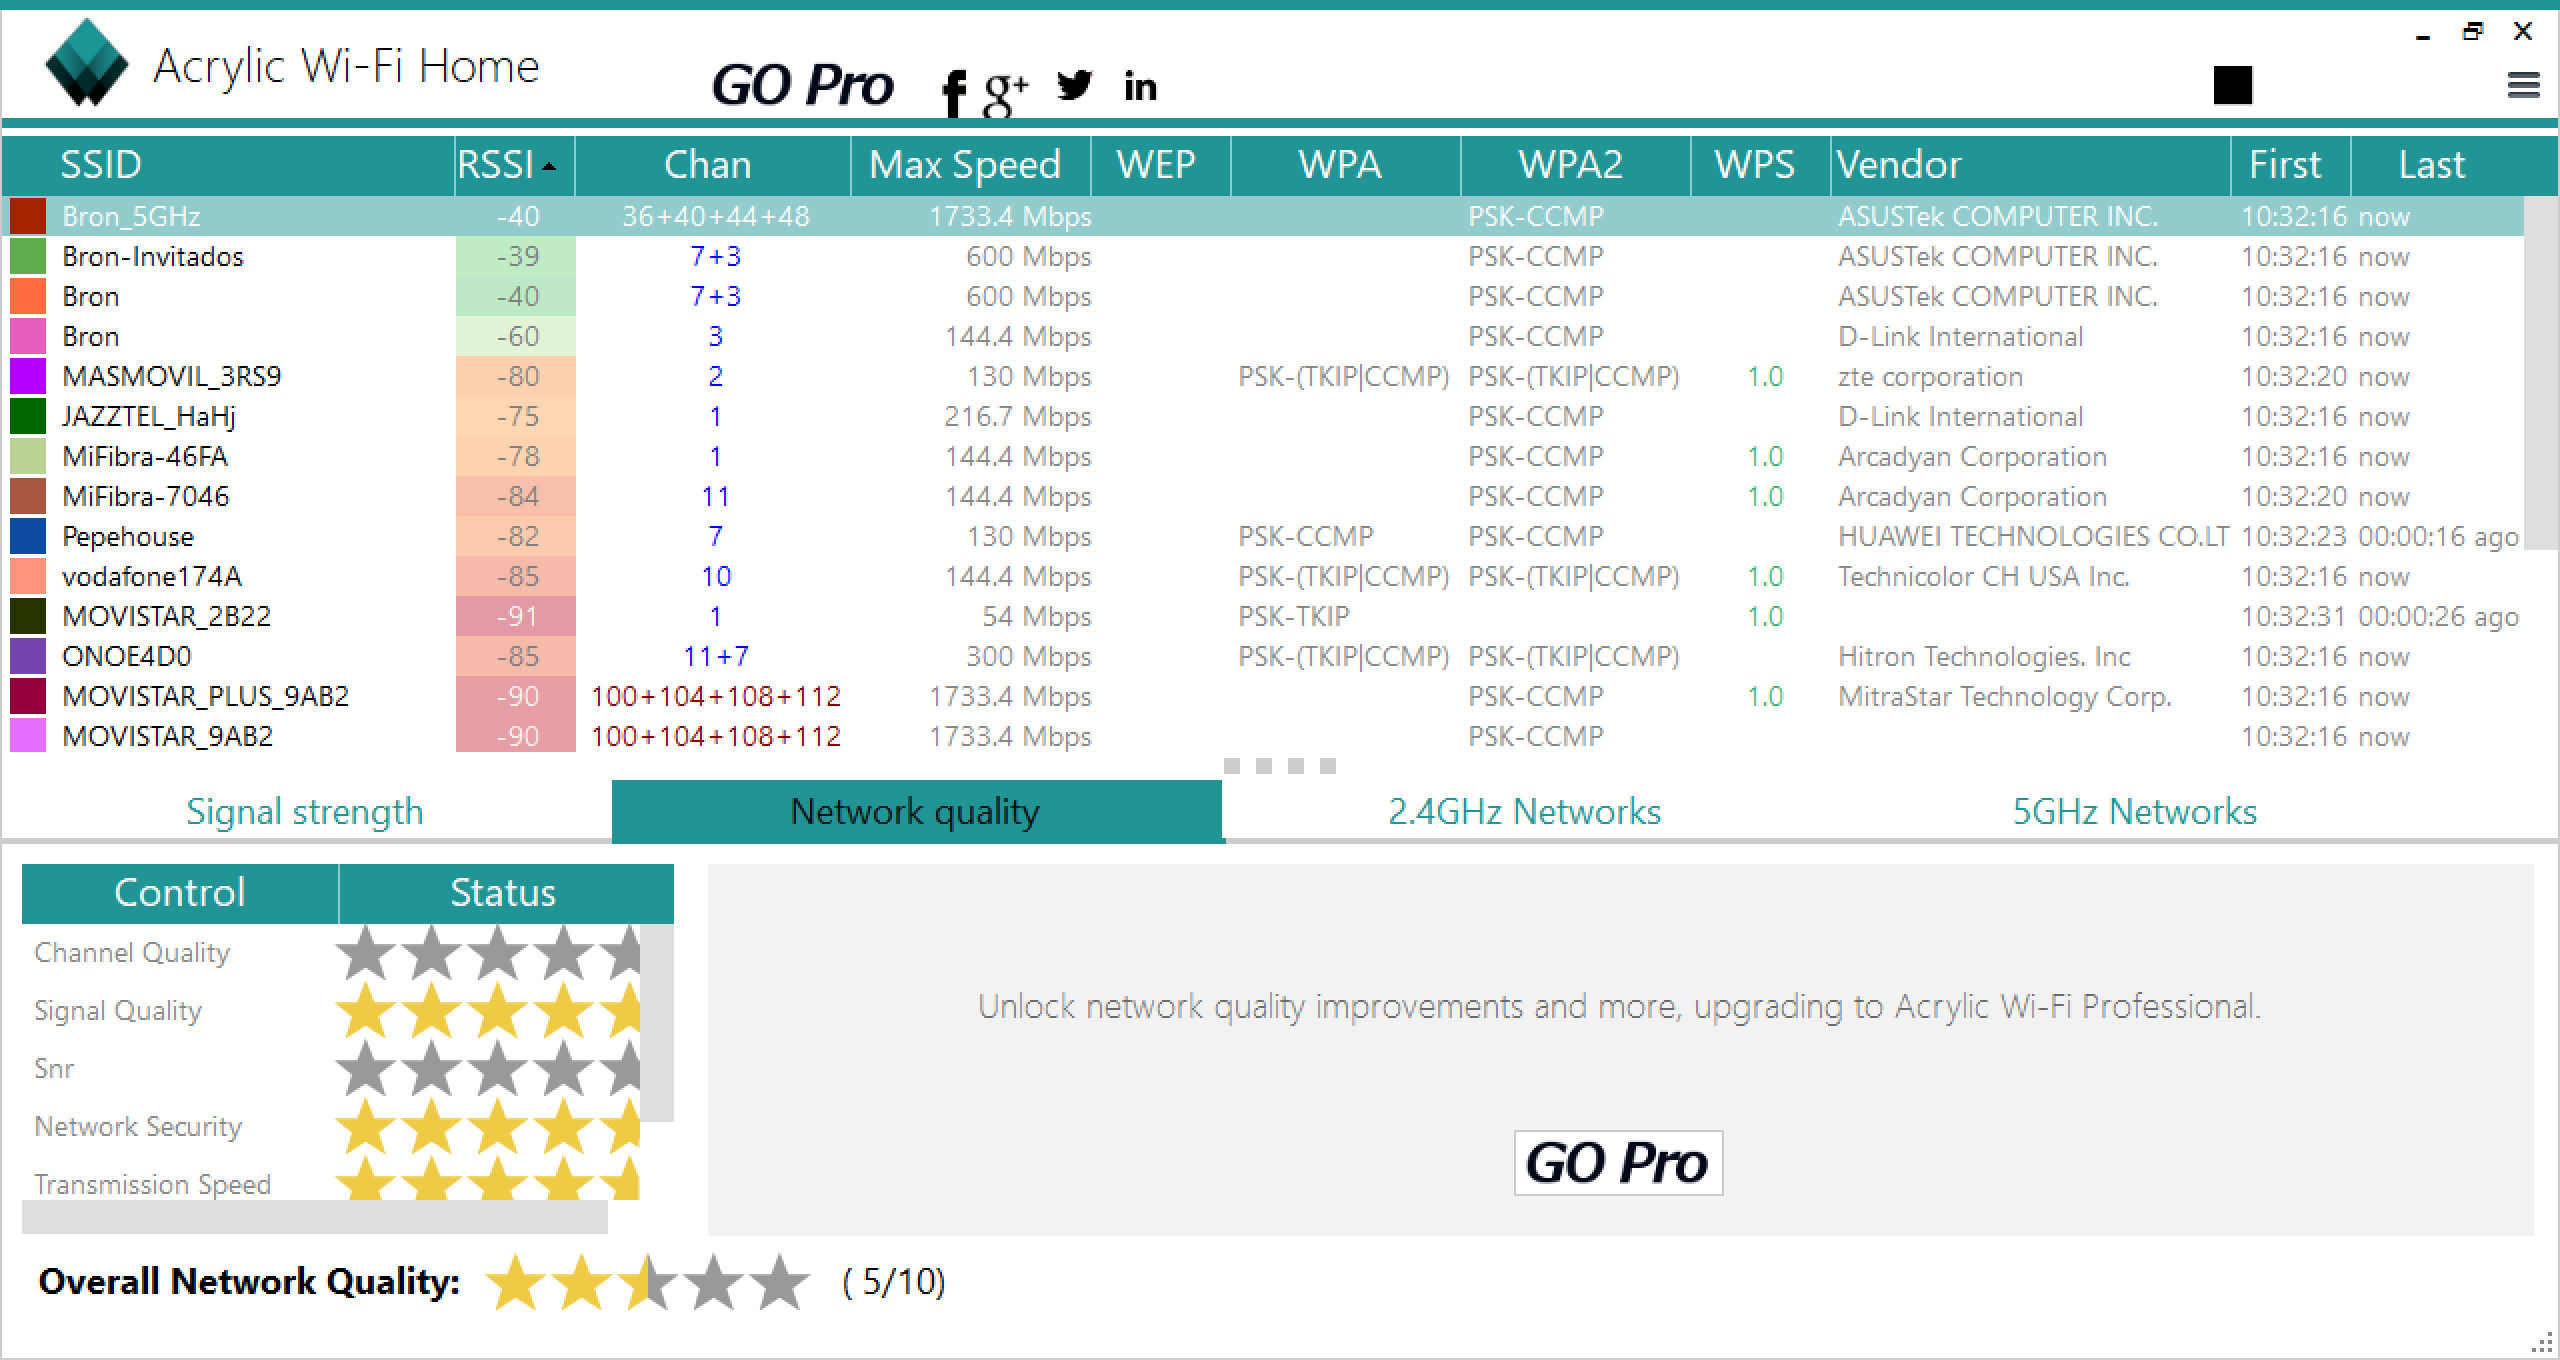The image size is (2560, 1360).
Task: Click the GO Pro header link
Action: click(802, 85)
